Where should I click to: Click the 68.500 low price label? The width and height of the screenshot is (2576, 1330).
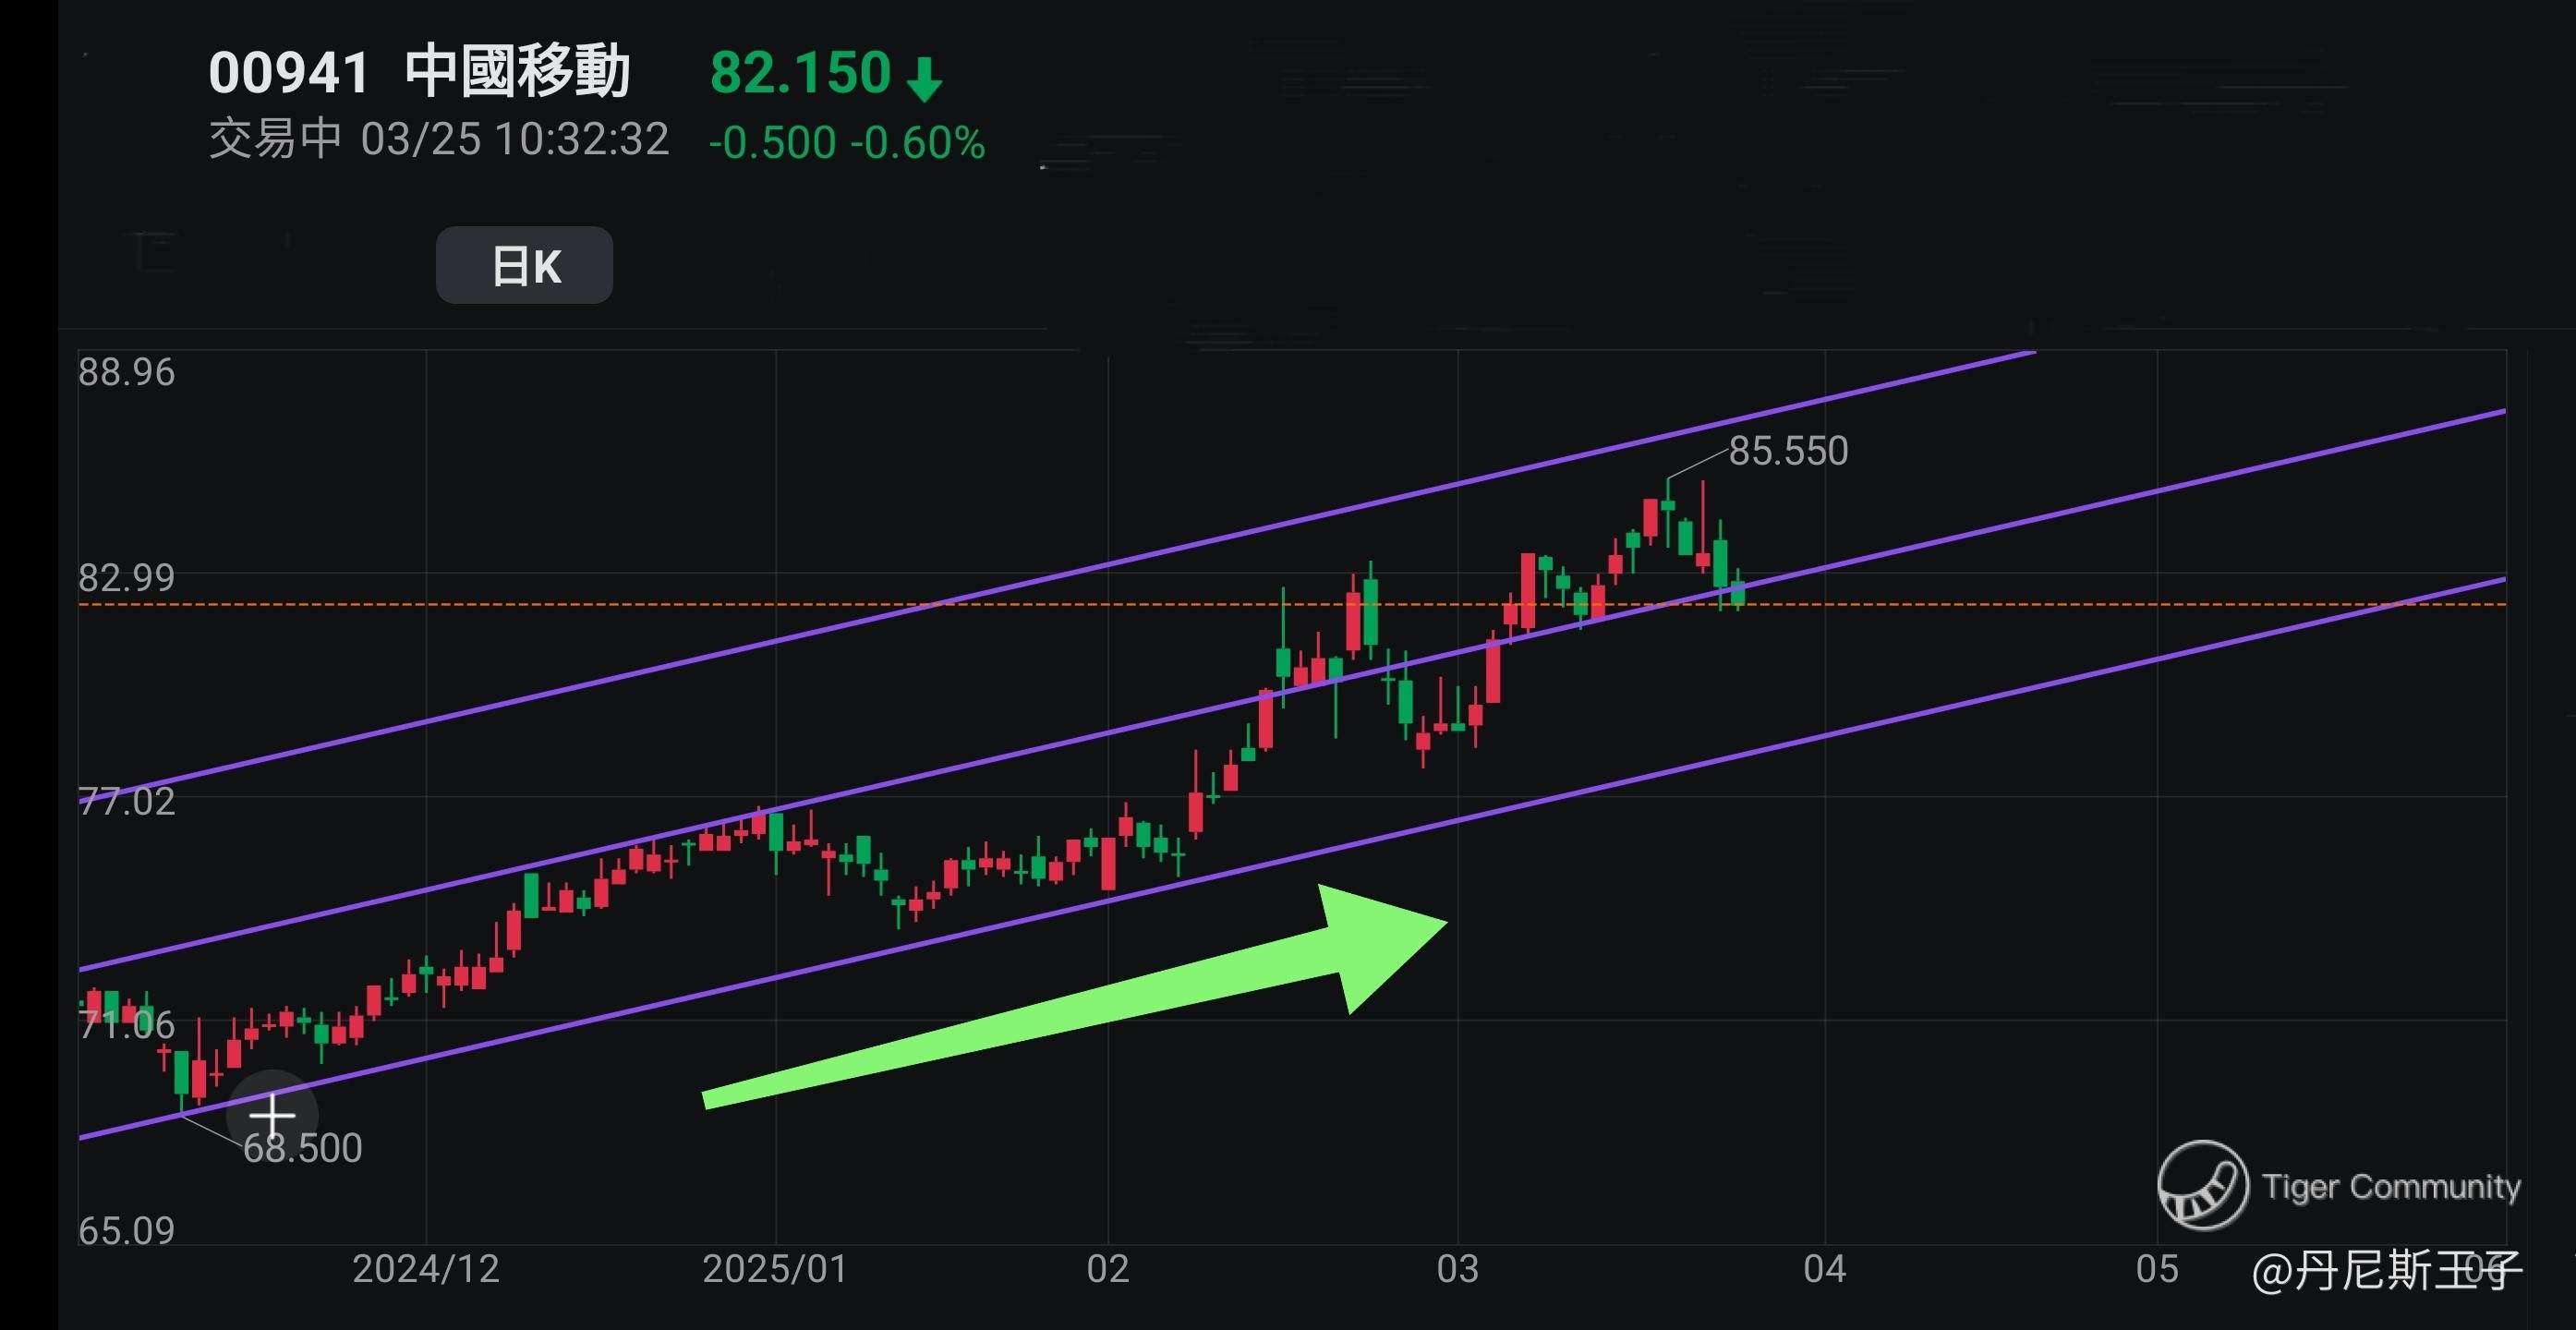pyautogui.click(x=302, y=1148)
